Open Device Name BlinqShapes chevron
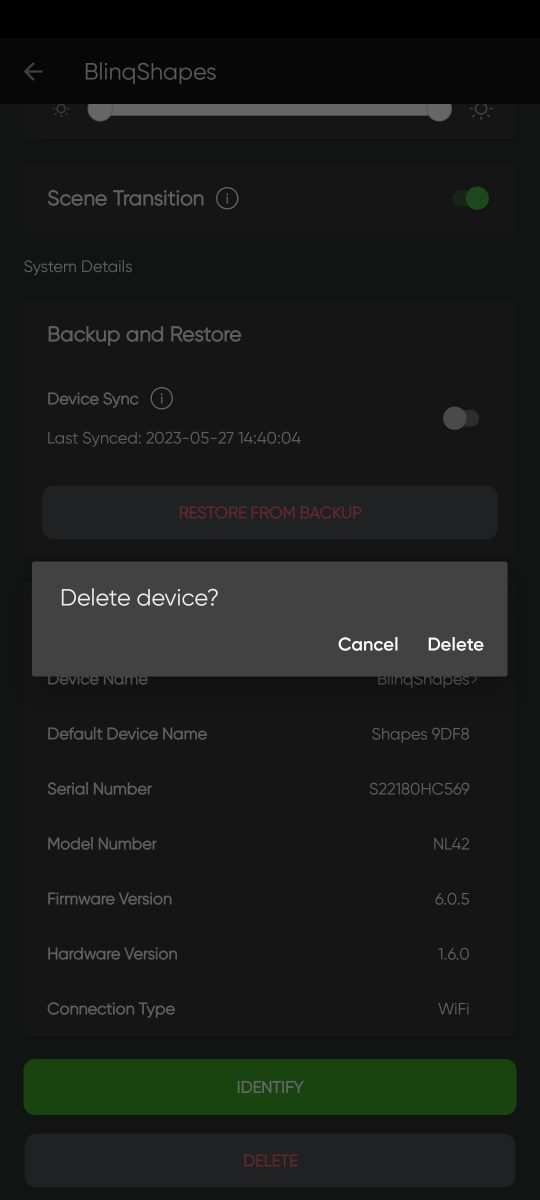Viewport: 540px width, 1200px height. click(474, 680)
